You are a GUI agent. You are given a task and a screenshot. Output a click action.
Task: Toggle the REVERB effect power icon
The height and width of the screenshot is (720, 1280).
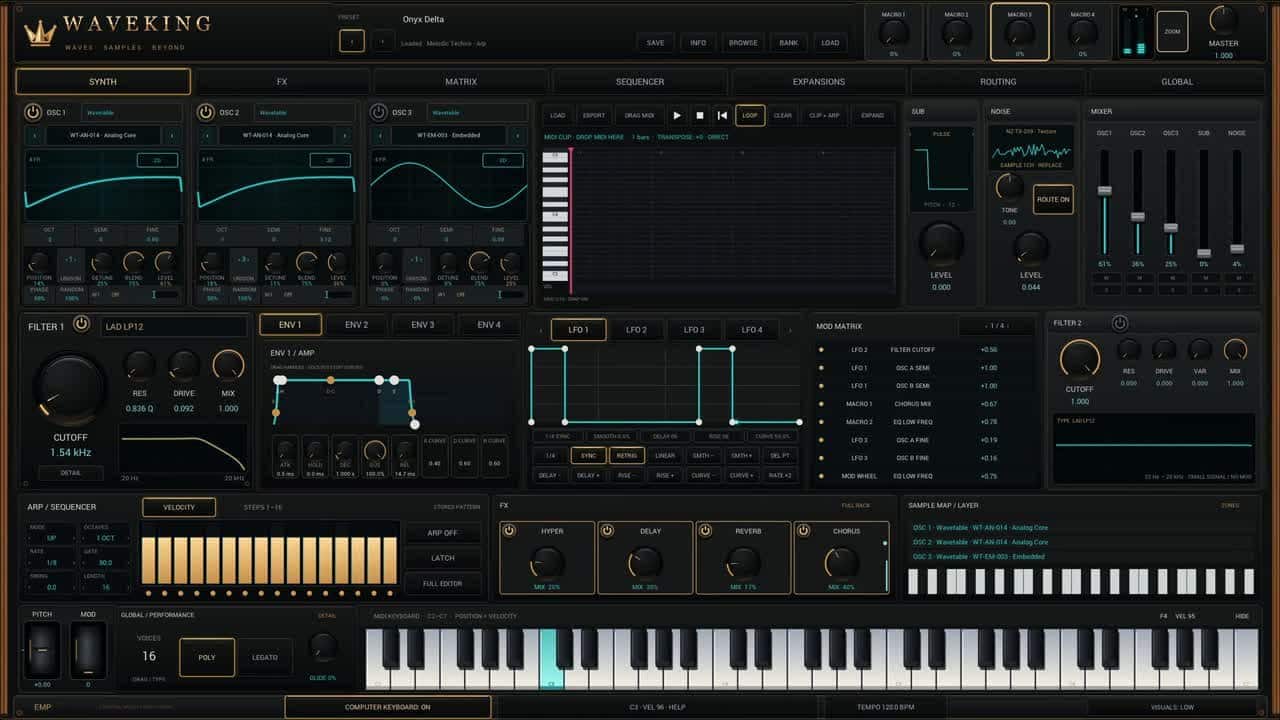click(x=705, y=531)
